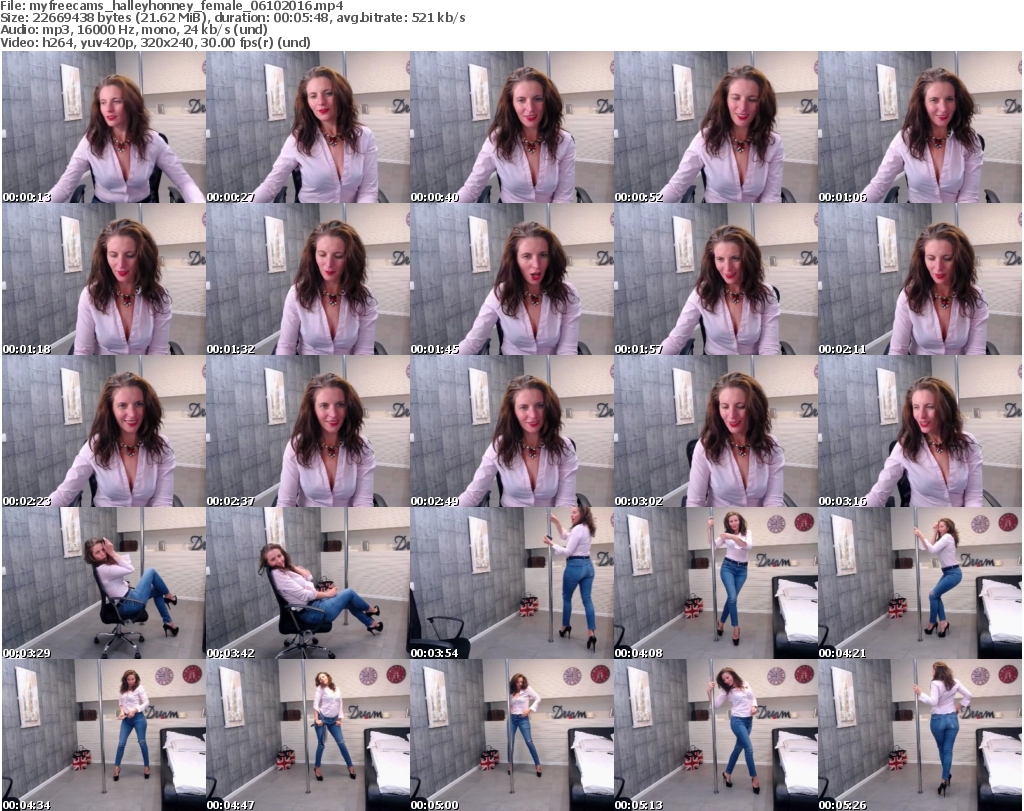The image size is (1024, 811).
Task: Select the thumbnail frame stamped 00:04:47
Action: point(308,735)
